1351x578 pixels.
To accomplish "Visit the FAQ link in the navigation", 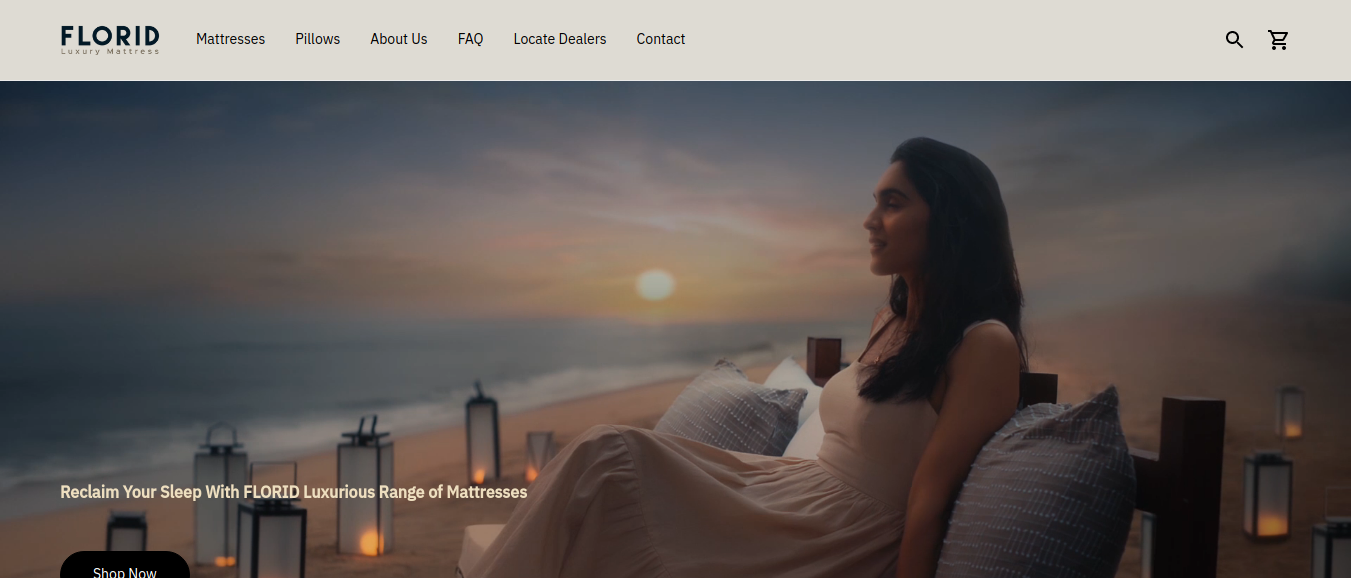I will pyautogui.click(x=470, y=39).
